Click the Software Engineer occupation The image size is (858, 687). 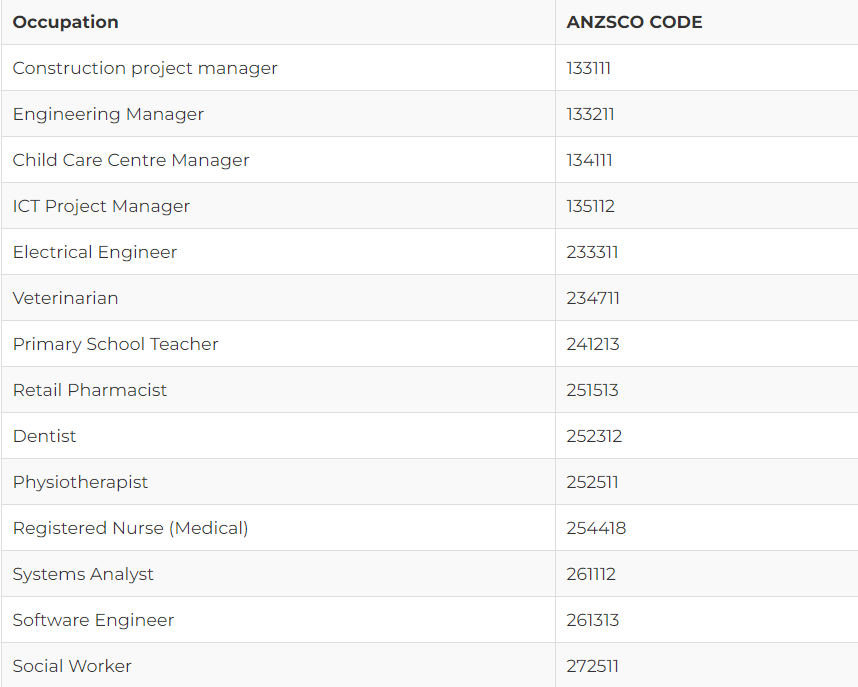click(93, 620)
